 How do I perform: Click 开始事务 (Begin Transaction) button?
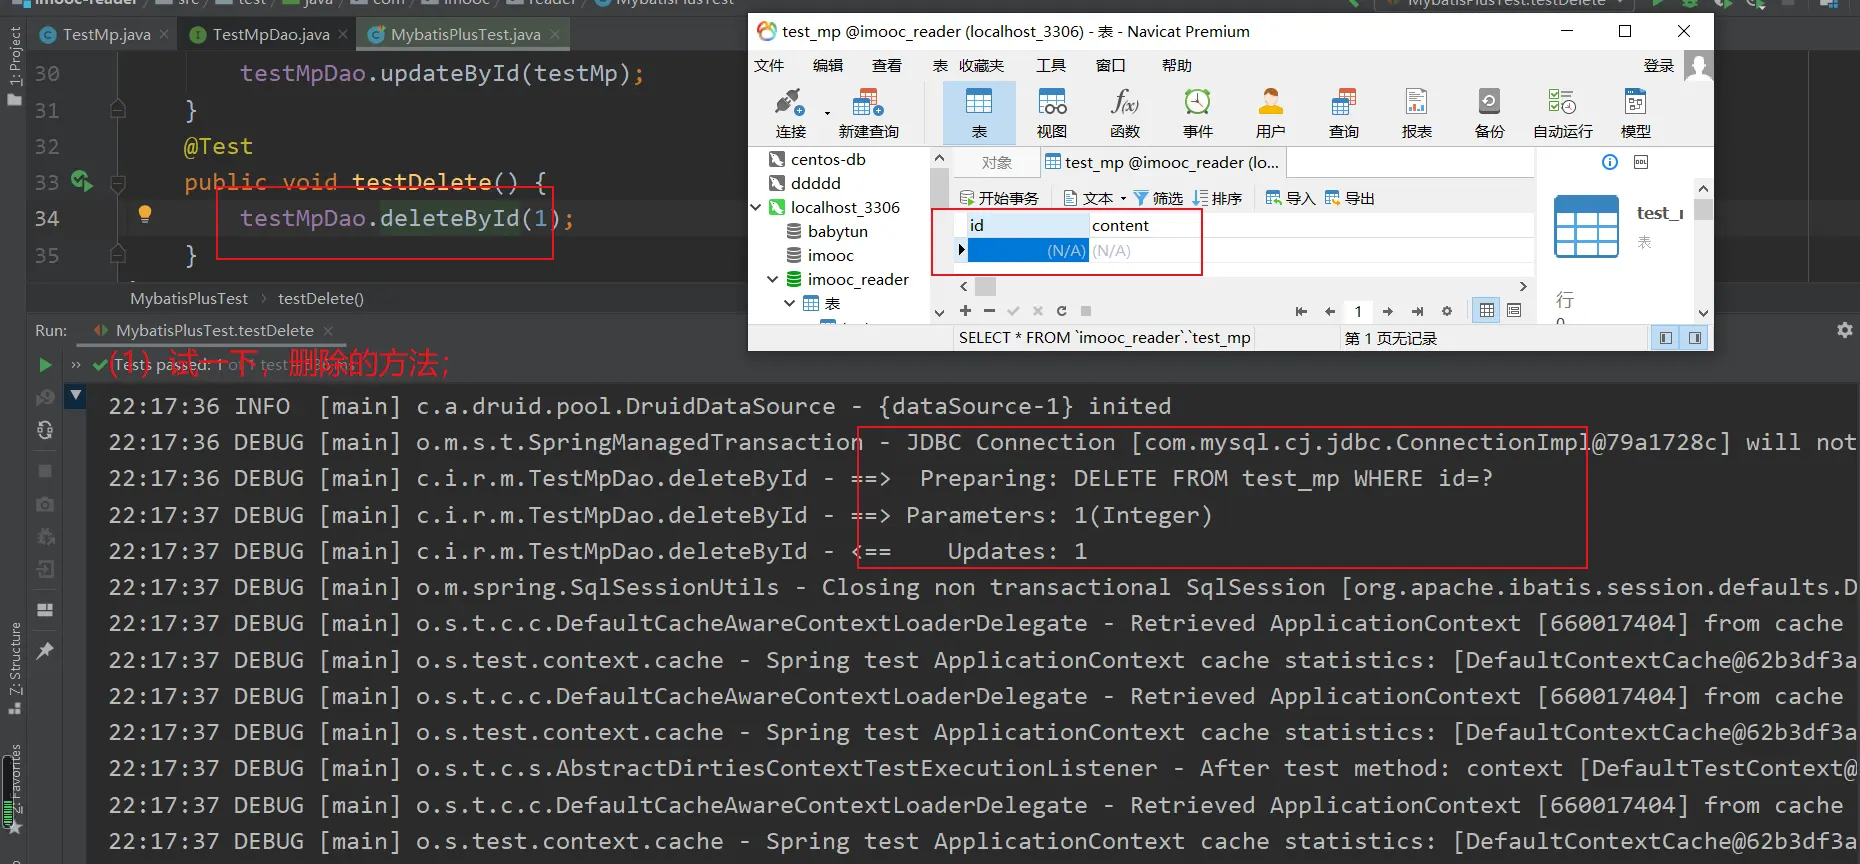[x=999, y=198]
